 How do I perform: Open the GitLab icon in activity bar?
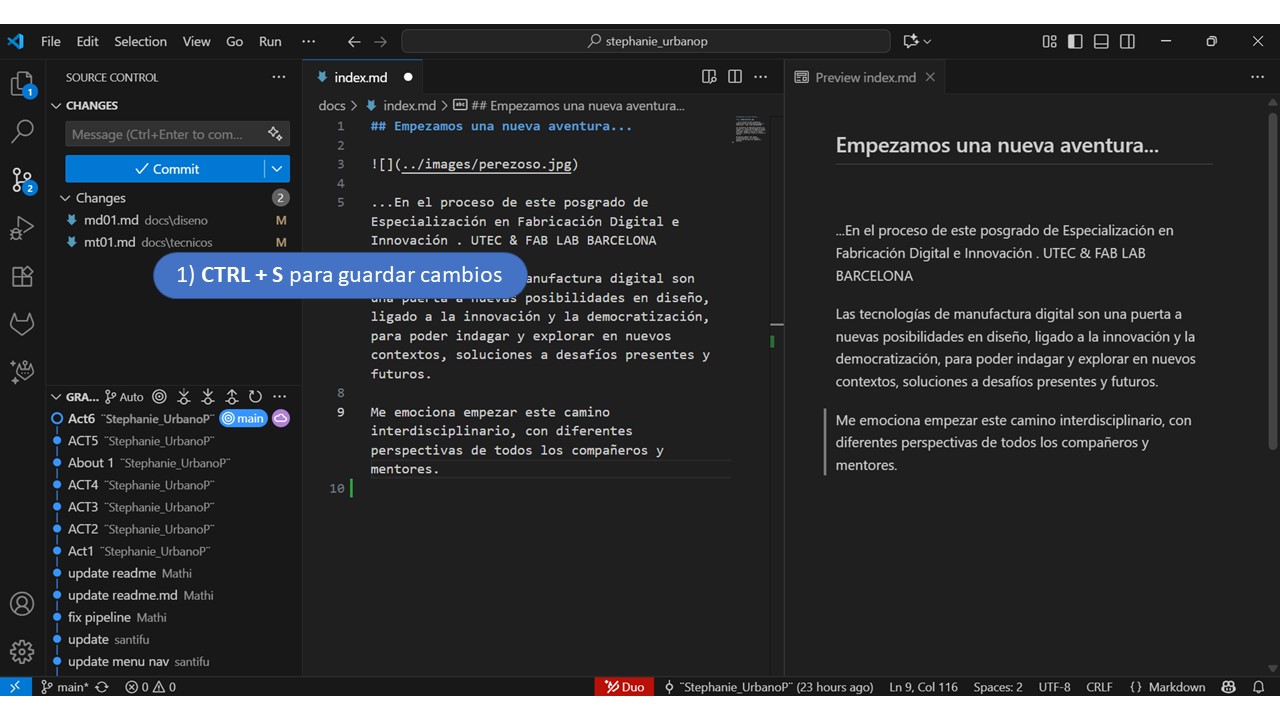pyautogui.click(x=22, y=324)
